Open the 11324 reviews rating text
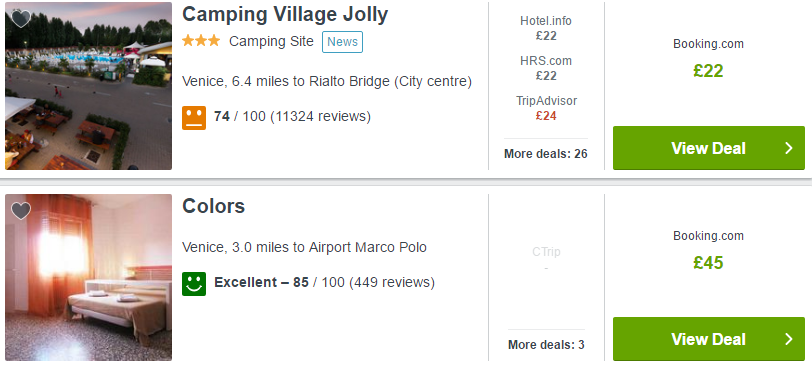 click(293, 116)
